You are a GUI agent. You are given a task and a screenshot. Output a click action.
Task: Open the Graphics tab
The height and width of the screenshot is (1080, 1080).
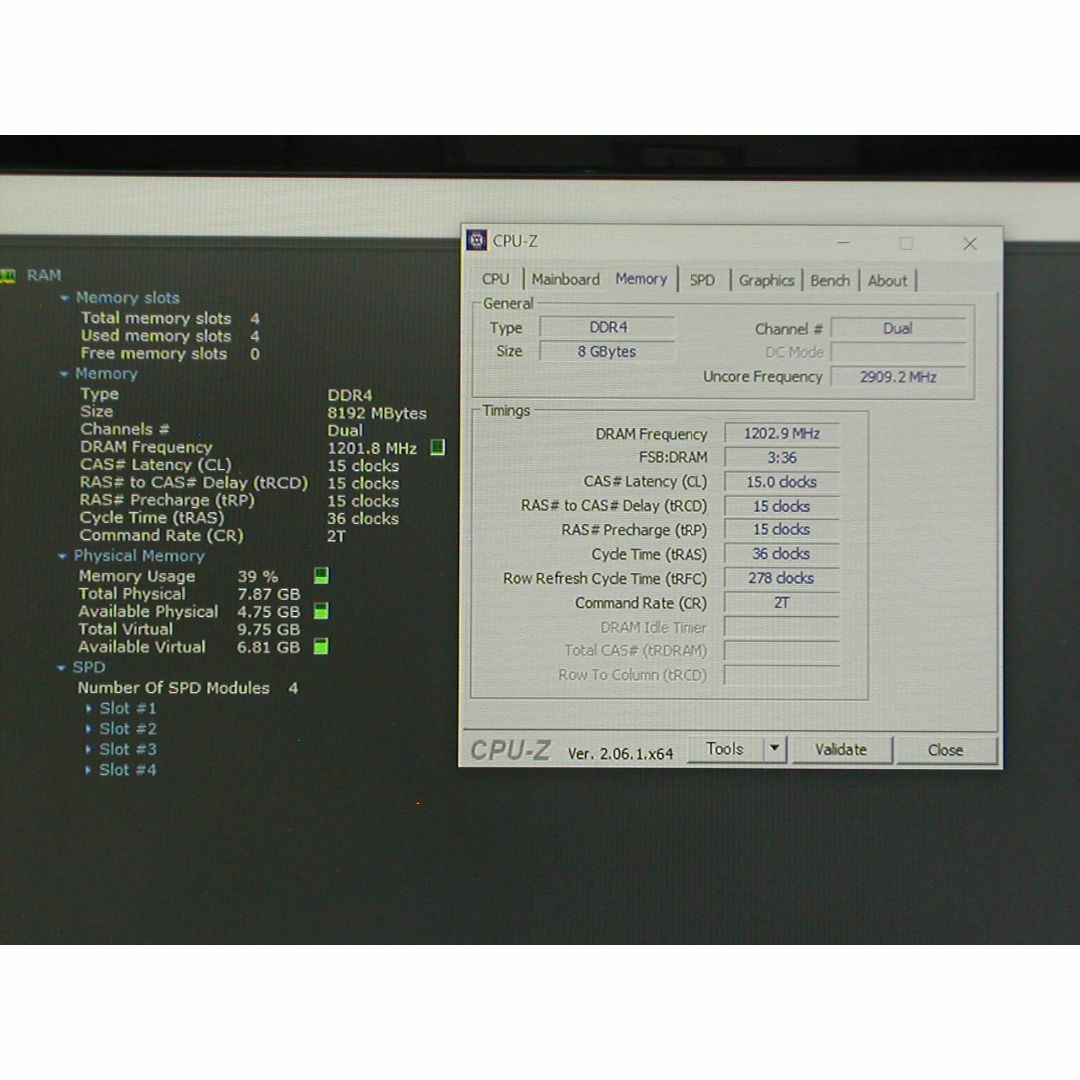click(767, 280)
